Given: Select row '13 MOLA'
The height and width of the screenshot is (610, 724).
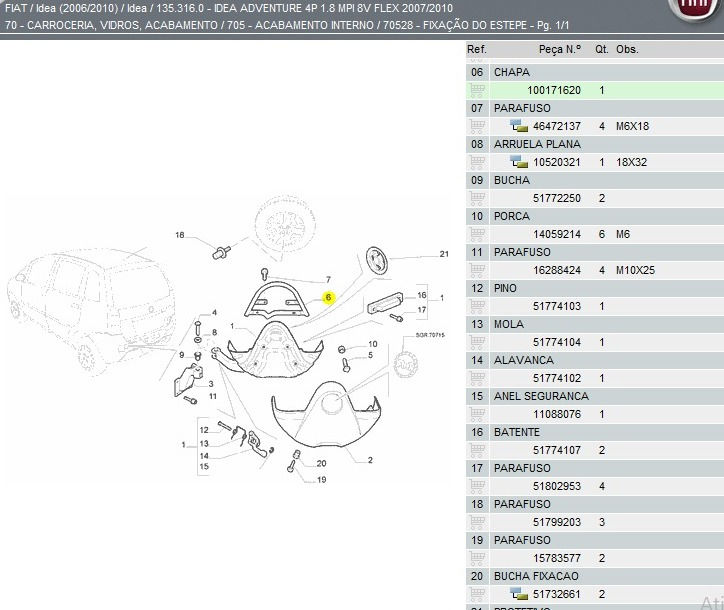Looking at the screenshot, I should pyautogui.click(x=595, y=324).
